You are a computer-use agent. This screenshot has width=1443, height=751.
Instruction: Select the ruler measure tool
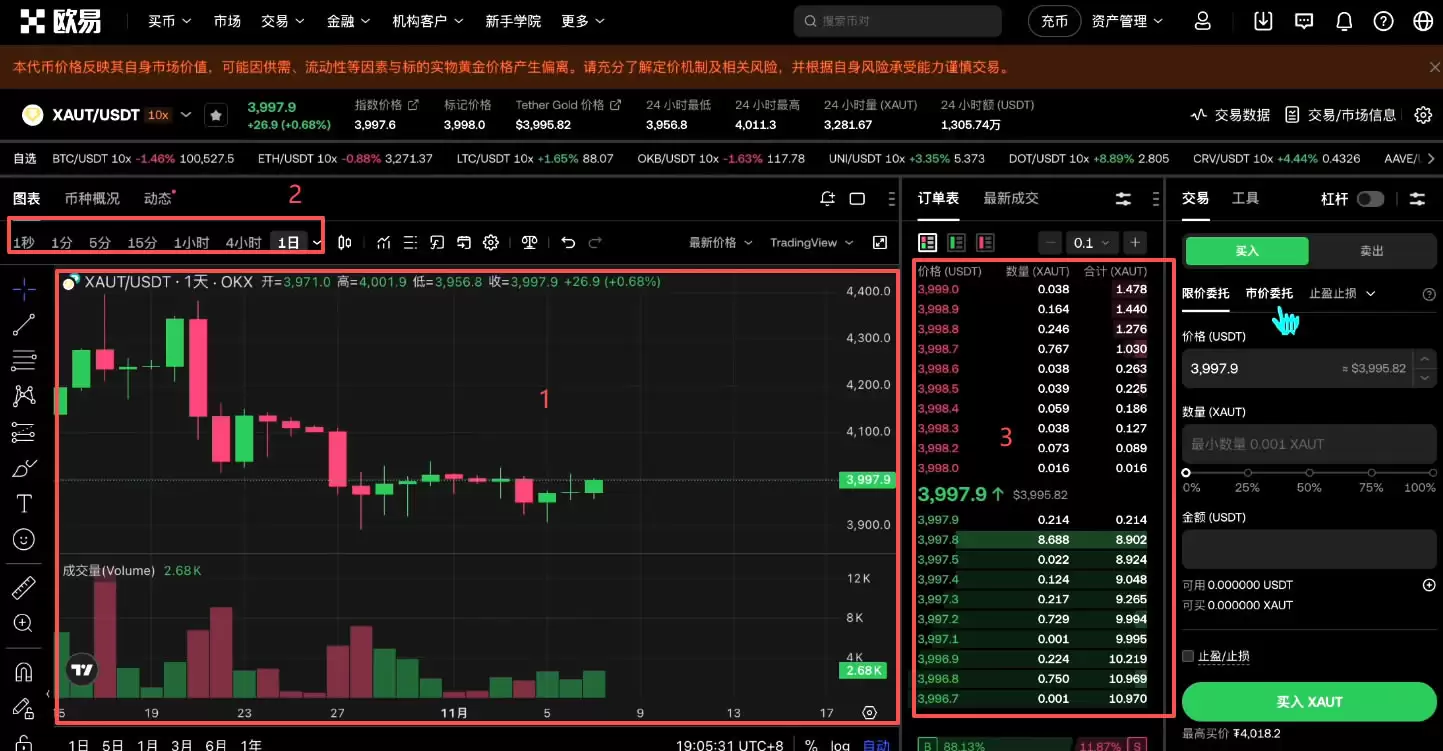(x=23, y=587)
